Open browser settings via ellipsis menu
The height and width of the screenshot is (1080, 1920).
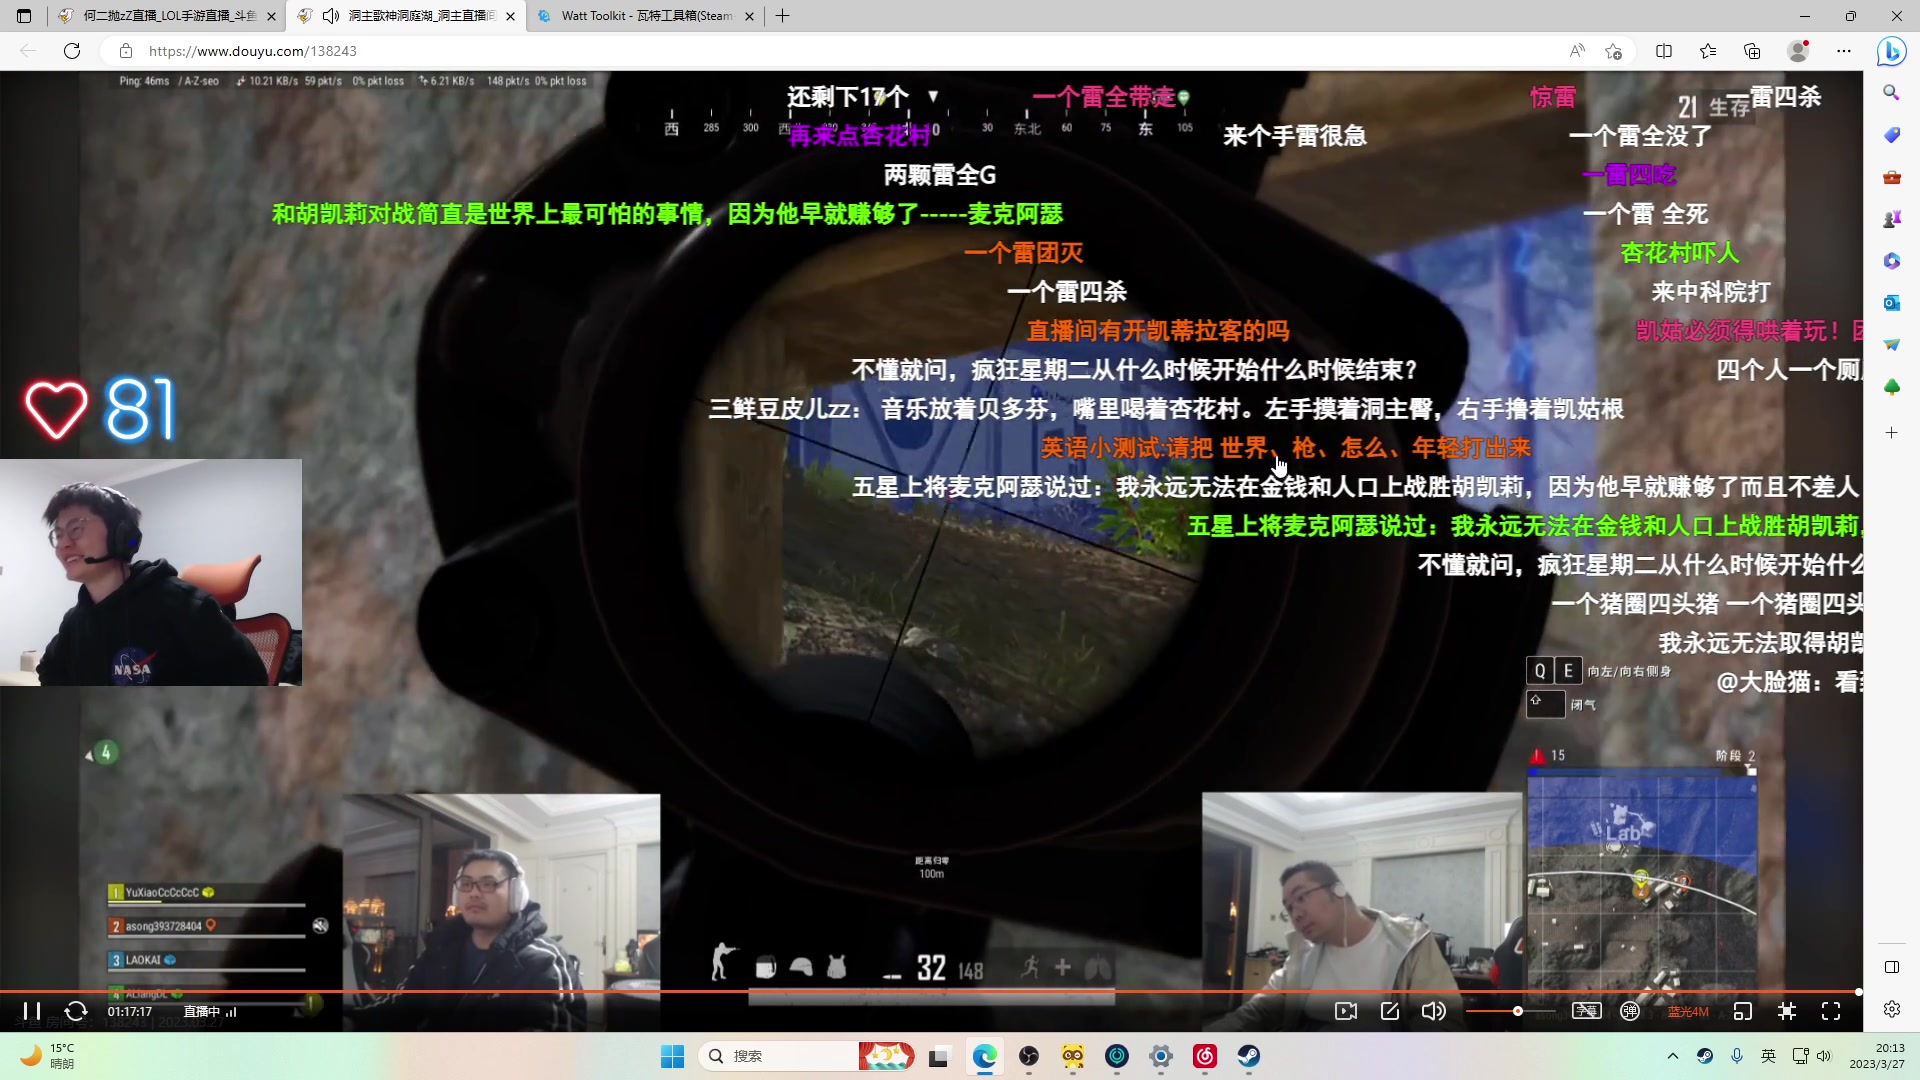(x=1845, y=51)
